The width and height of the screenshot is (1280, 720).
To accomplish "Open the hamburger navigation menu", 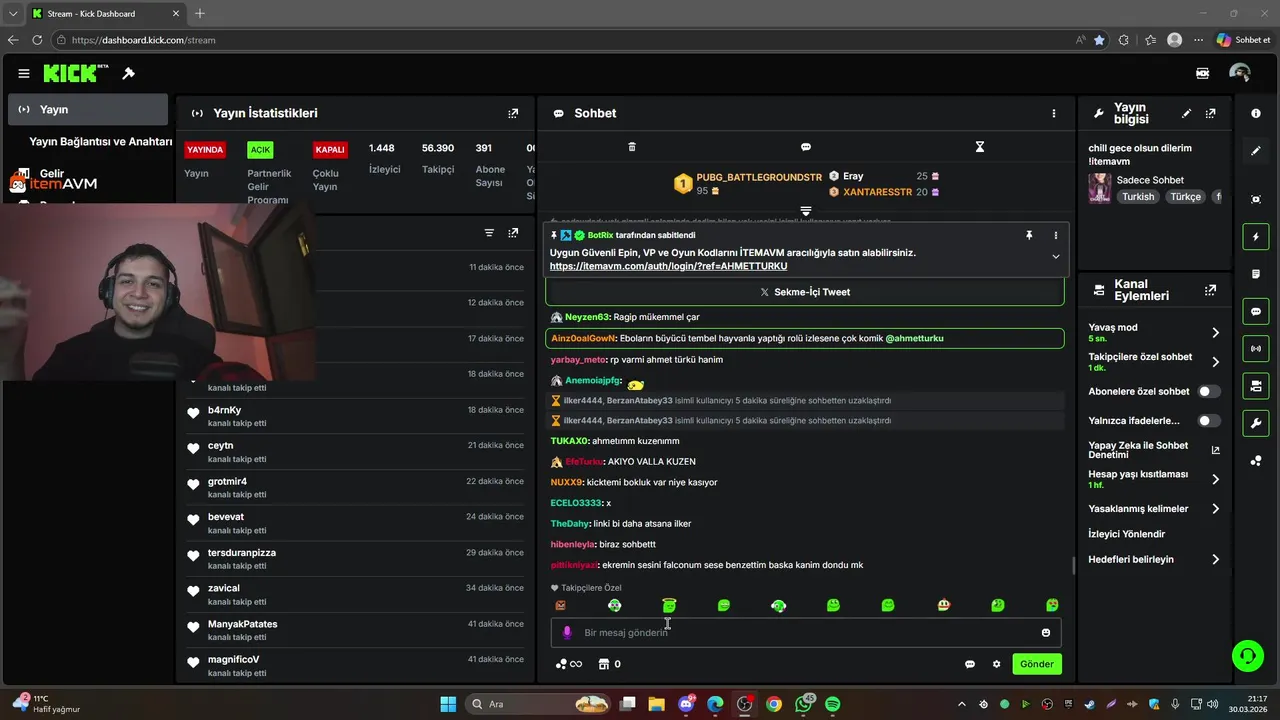I will click(24, 73).
